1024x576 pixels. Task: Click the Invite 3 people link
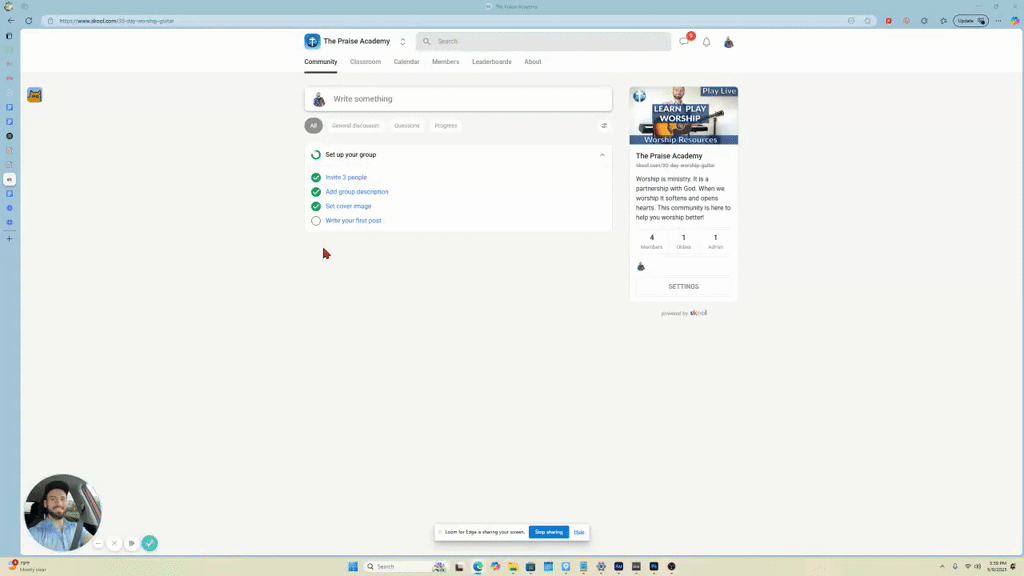346,178
